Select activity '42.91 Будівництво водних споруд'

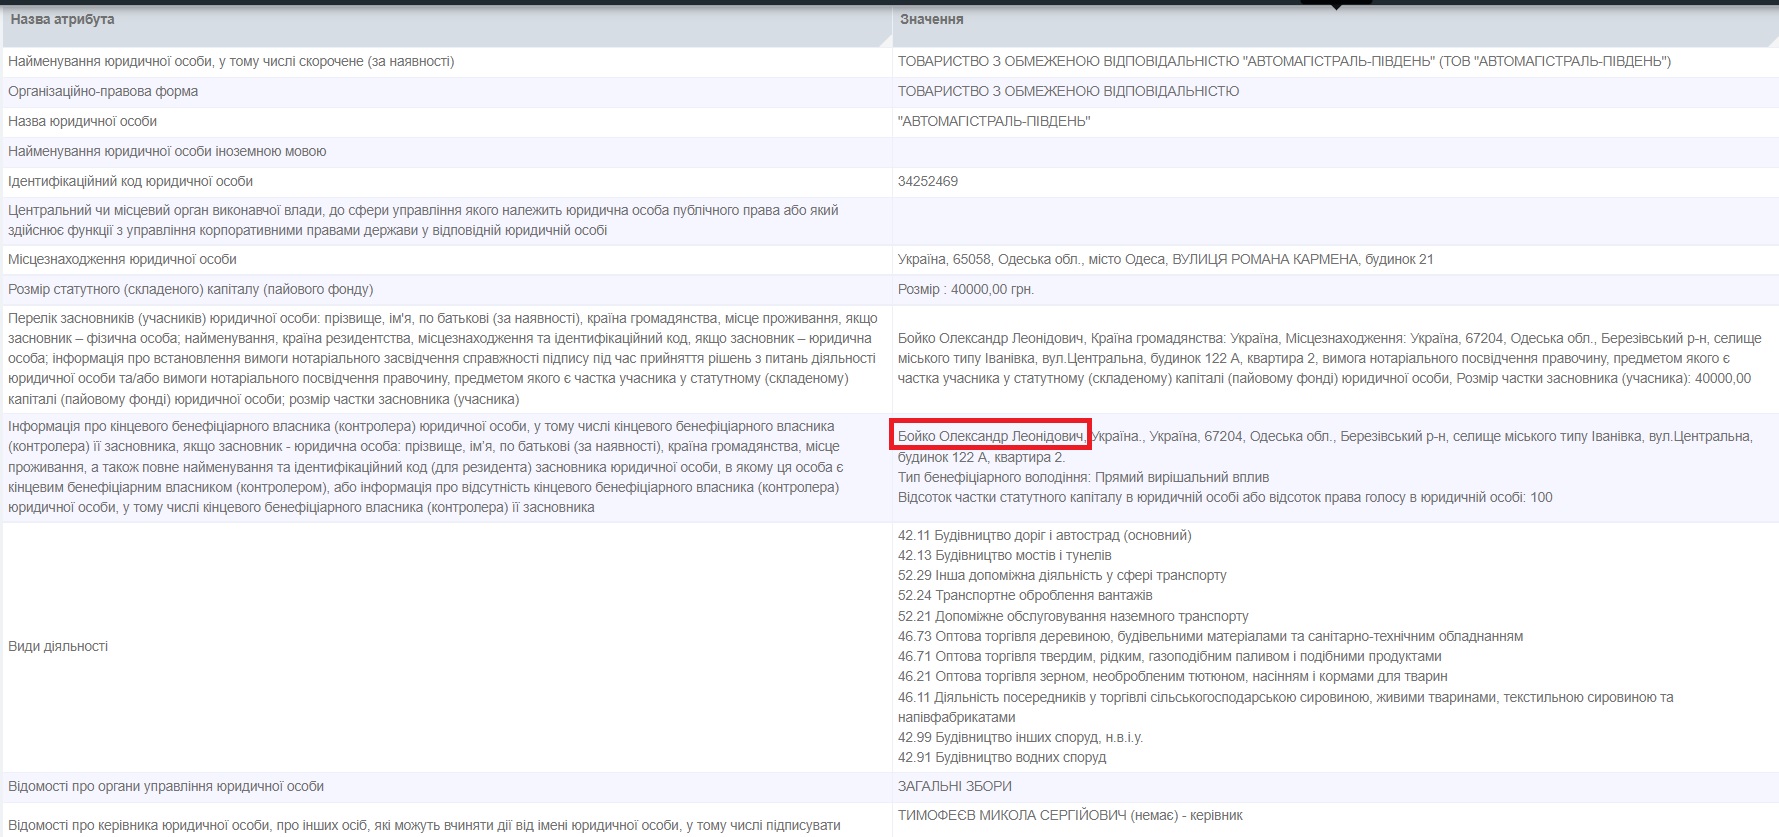pos(1002,757)
